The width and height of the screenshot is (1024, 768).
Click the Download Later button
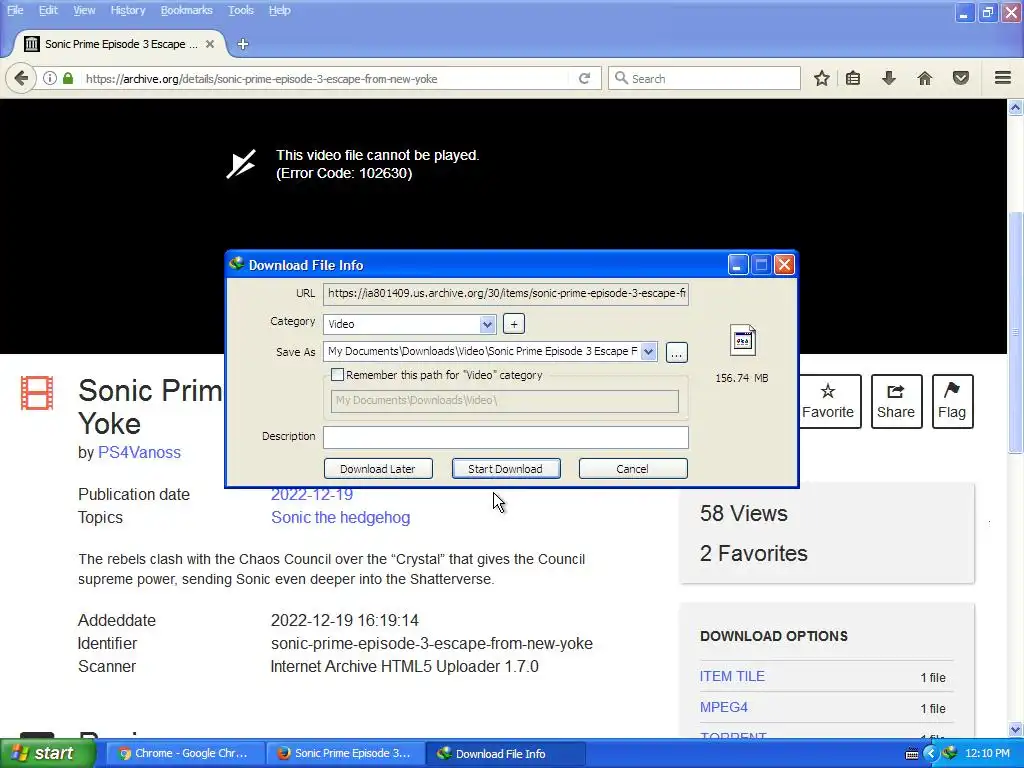pyautogui.click(x=378, y=469)
